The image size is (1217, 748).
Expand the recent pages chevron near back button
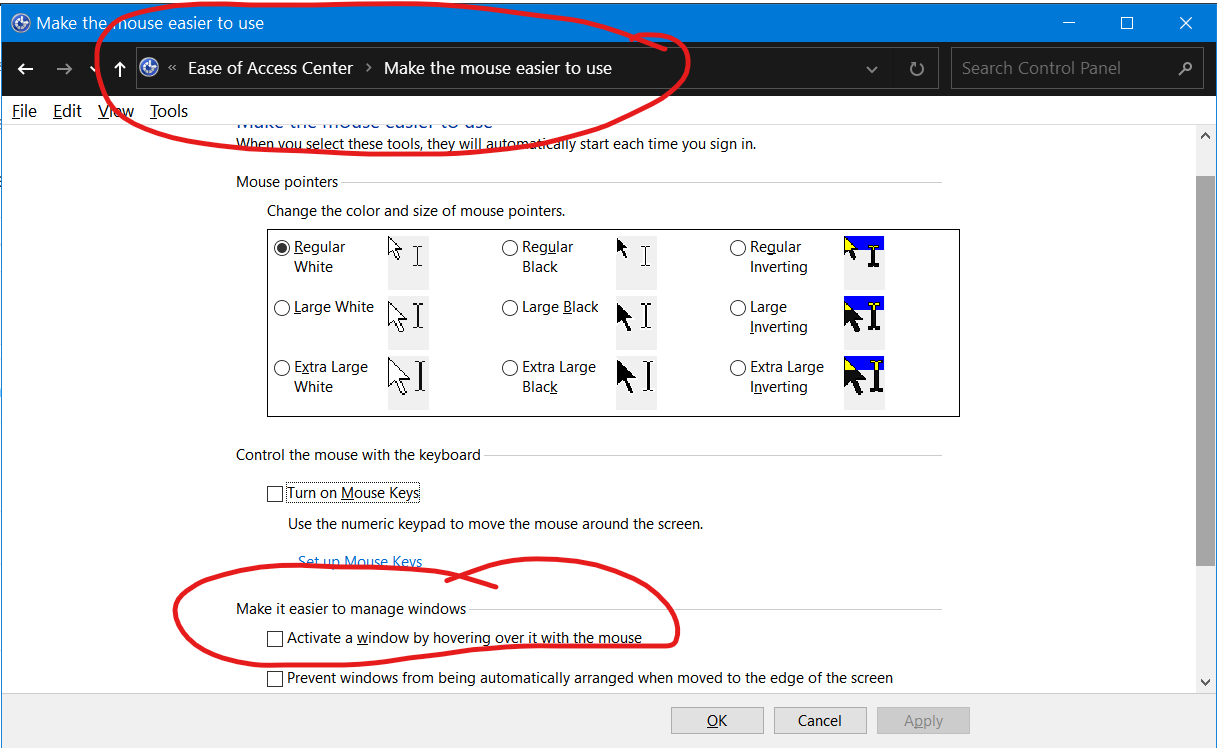pos(92,68)
